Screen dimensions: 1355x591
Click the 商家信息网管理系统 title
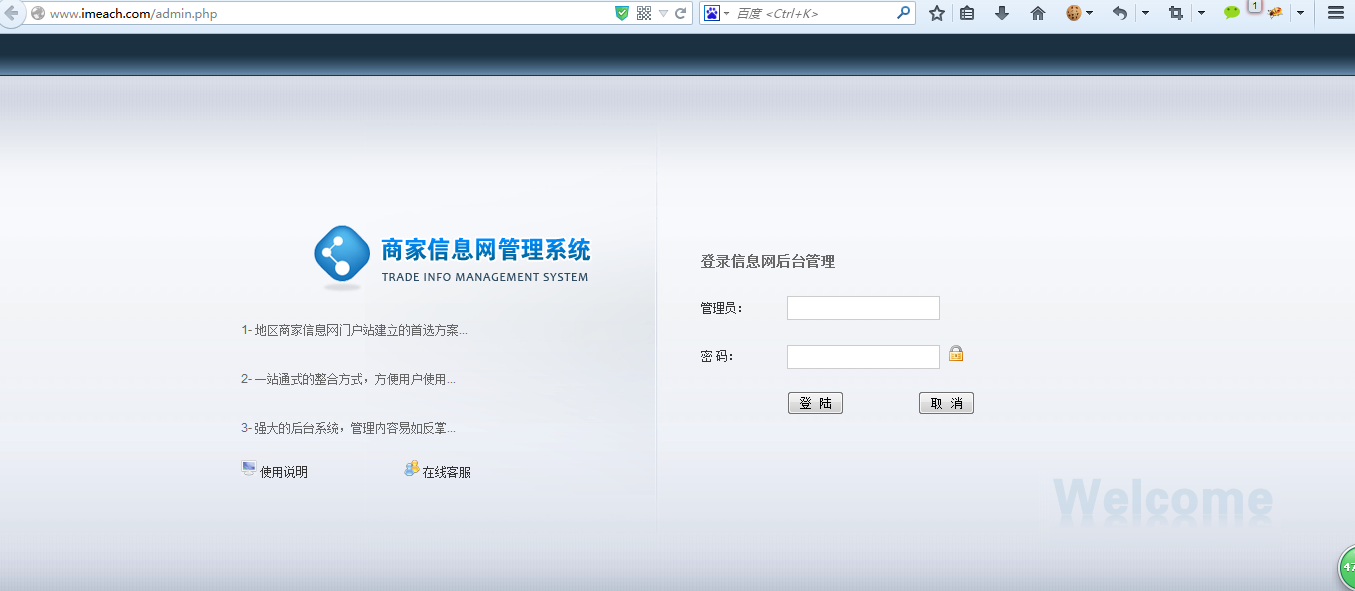pos(486,249)
